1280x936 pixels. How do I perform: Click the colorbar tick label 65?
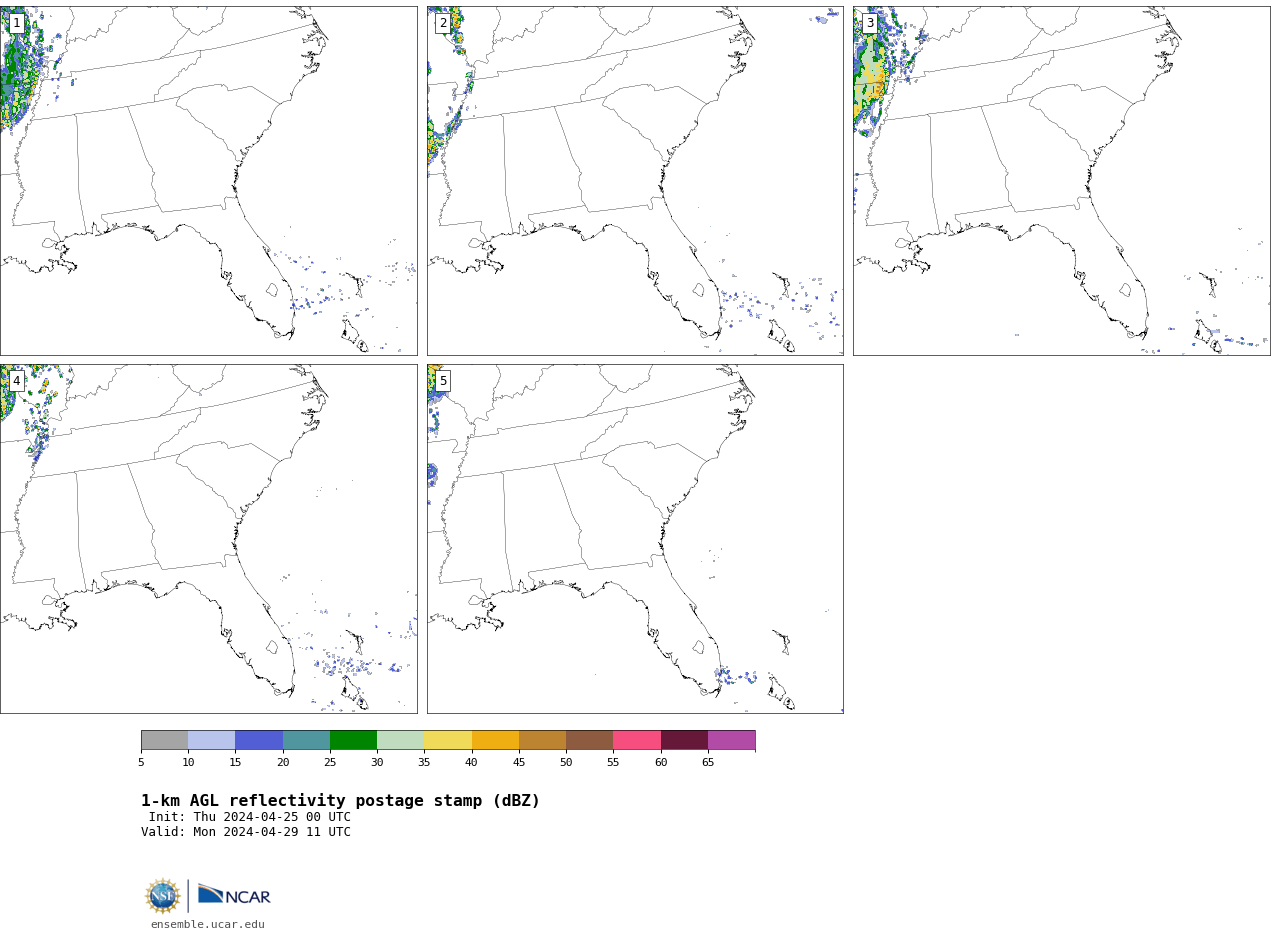708,763
